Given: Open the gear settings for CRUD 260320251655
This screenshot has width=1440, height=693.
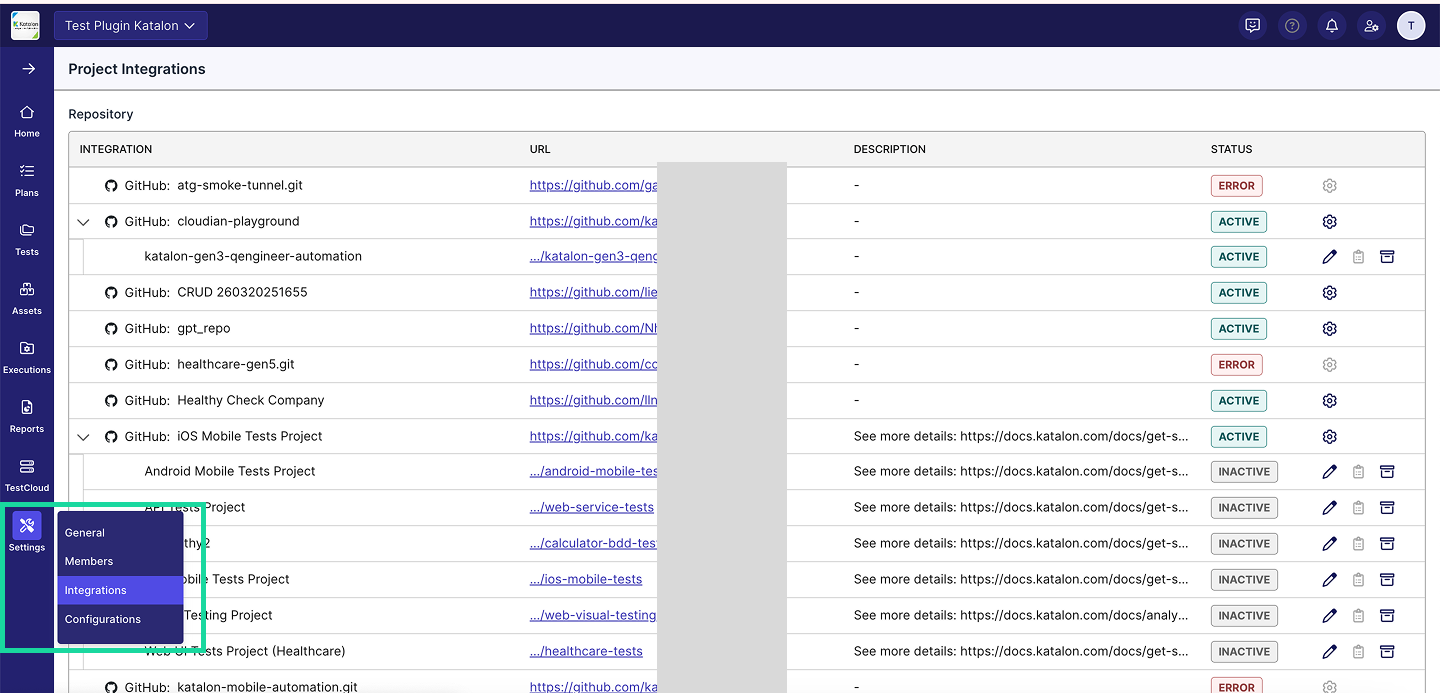Looking at the screenshot, I should 1329,293.
